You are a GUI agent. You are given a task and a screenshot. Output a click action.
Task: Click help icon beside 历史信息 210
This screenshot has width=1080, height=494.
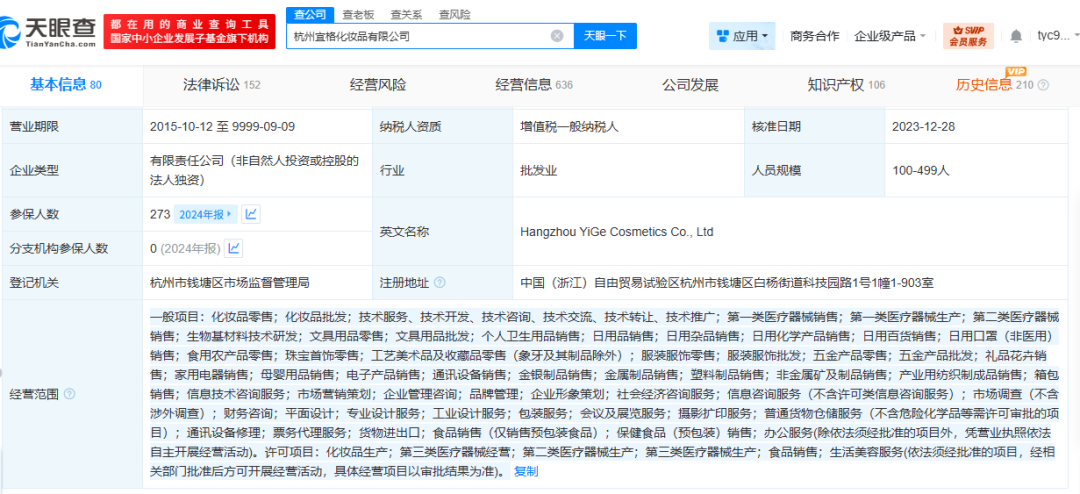tap(1043, 85)
